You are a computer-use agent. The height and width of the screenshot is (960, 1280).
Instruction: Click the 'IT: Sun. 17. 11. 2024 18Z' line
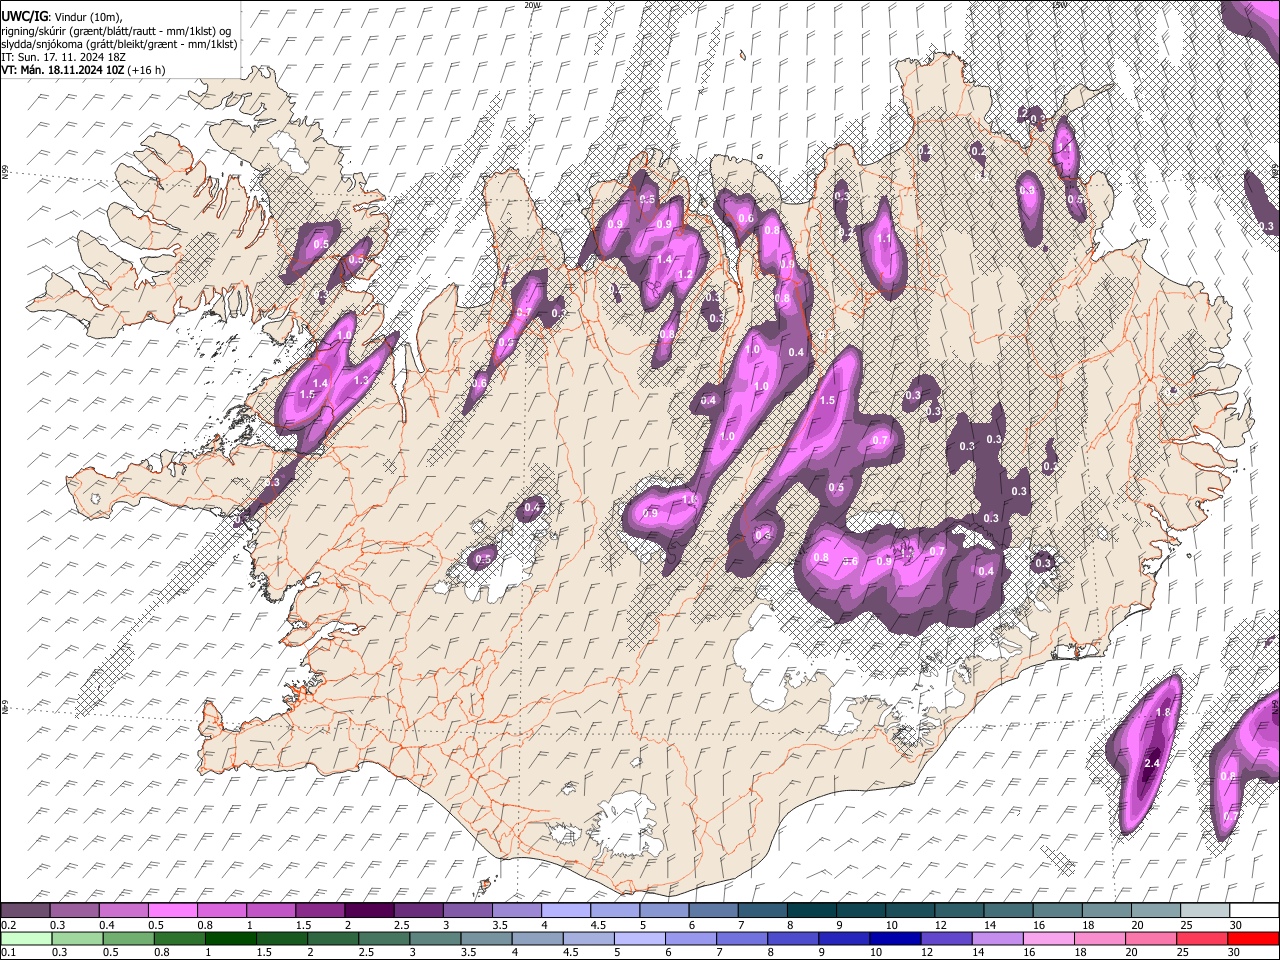pyautogui.click(x=62, y=57)
